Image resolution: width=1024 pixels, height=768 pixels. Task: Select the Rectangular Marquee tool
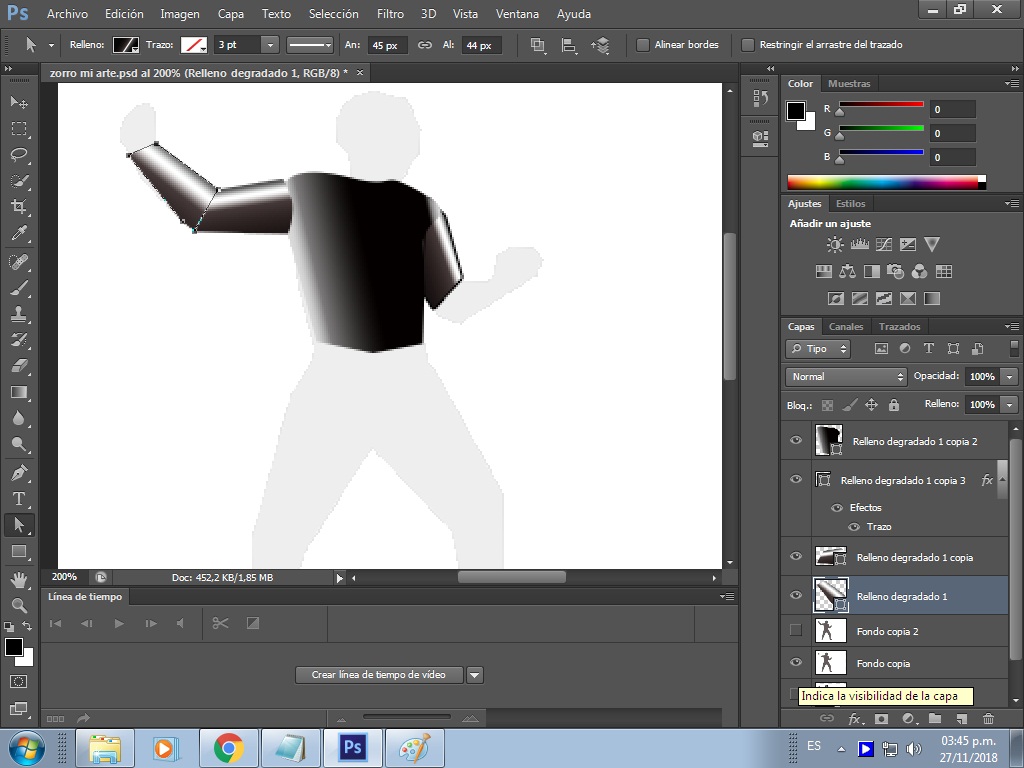click(19, 129)
